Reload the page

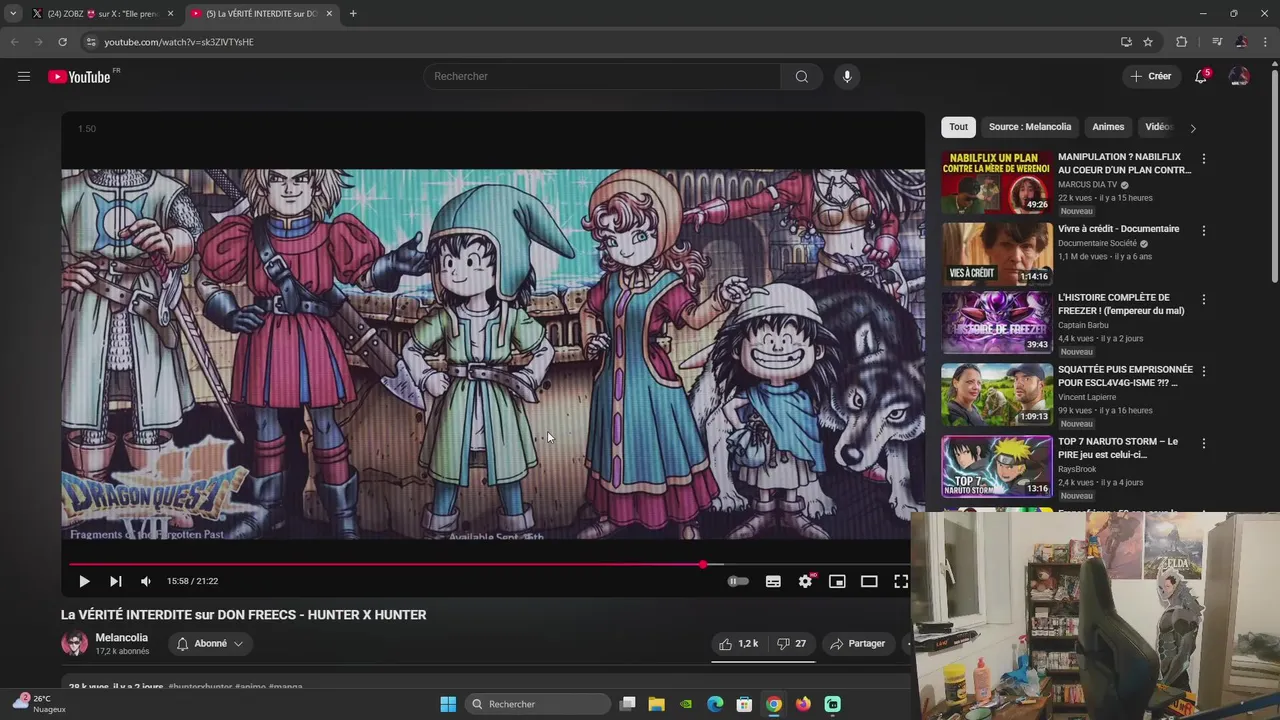point(62,42)
